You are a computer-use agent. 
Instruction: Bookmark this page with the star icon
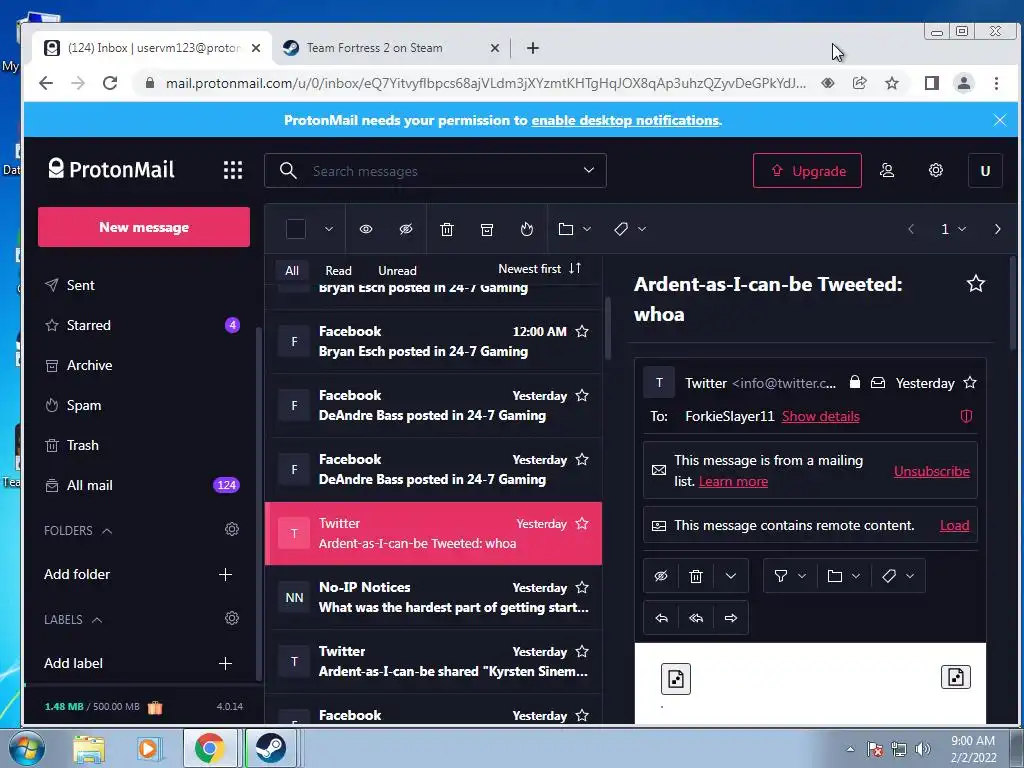(x=891, y=83)
